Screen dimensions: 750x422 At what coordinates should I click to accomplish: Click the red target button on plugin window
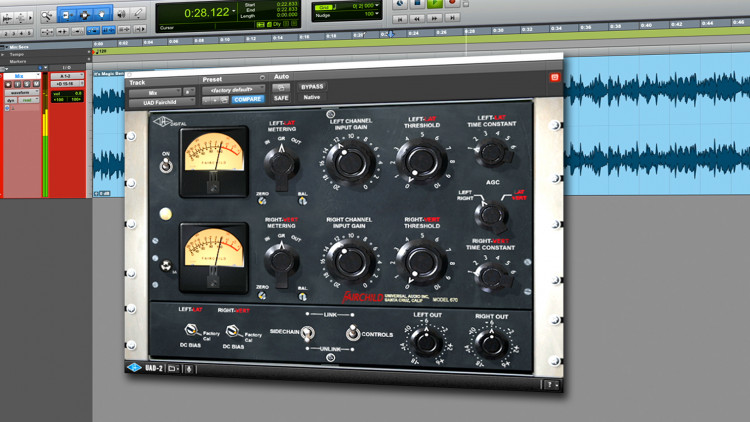tap(555, 77)
